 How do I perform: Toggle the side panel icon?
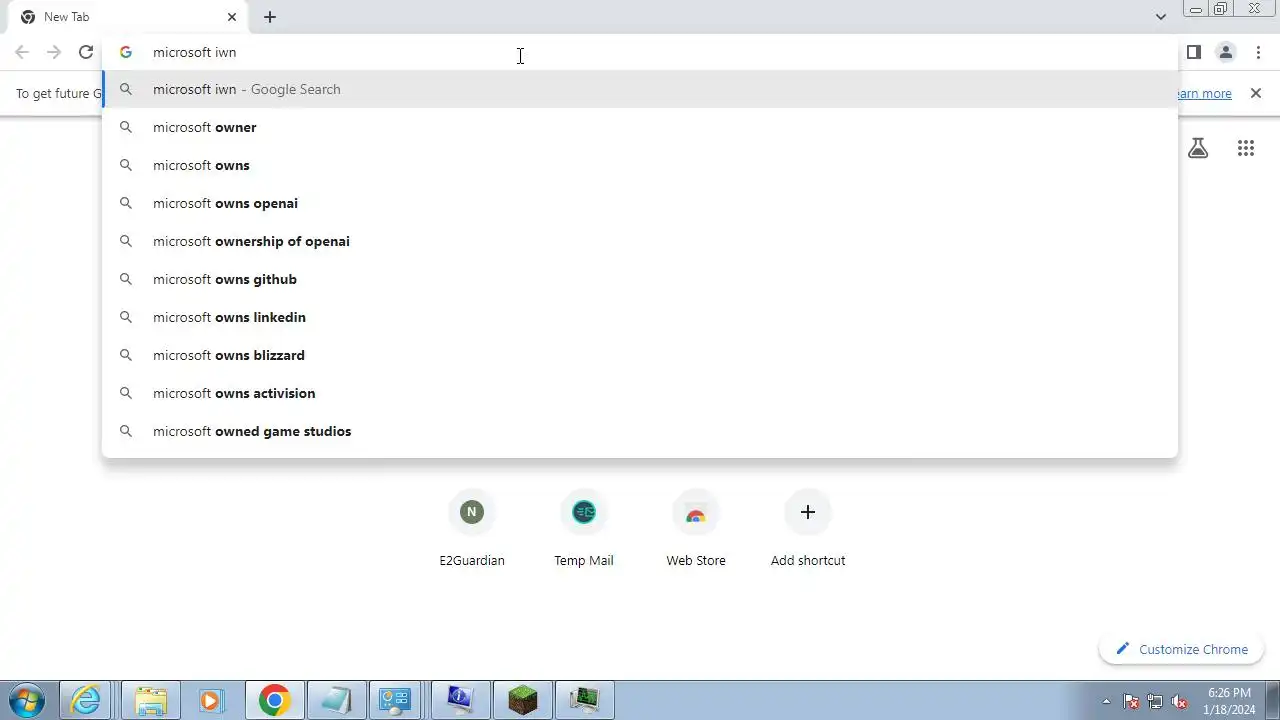pyautogui.click(x=1193, y=52)
